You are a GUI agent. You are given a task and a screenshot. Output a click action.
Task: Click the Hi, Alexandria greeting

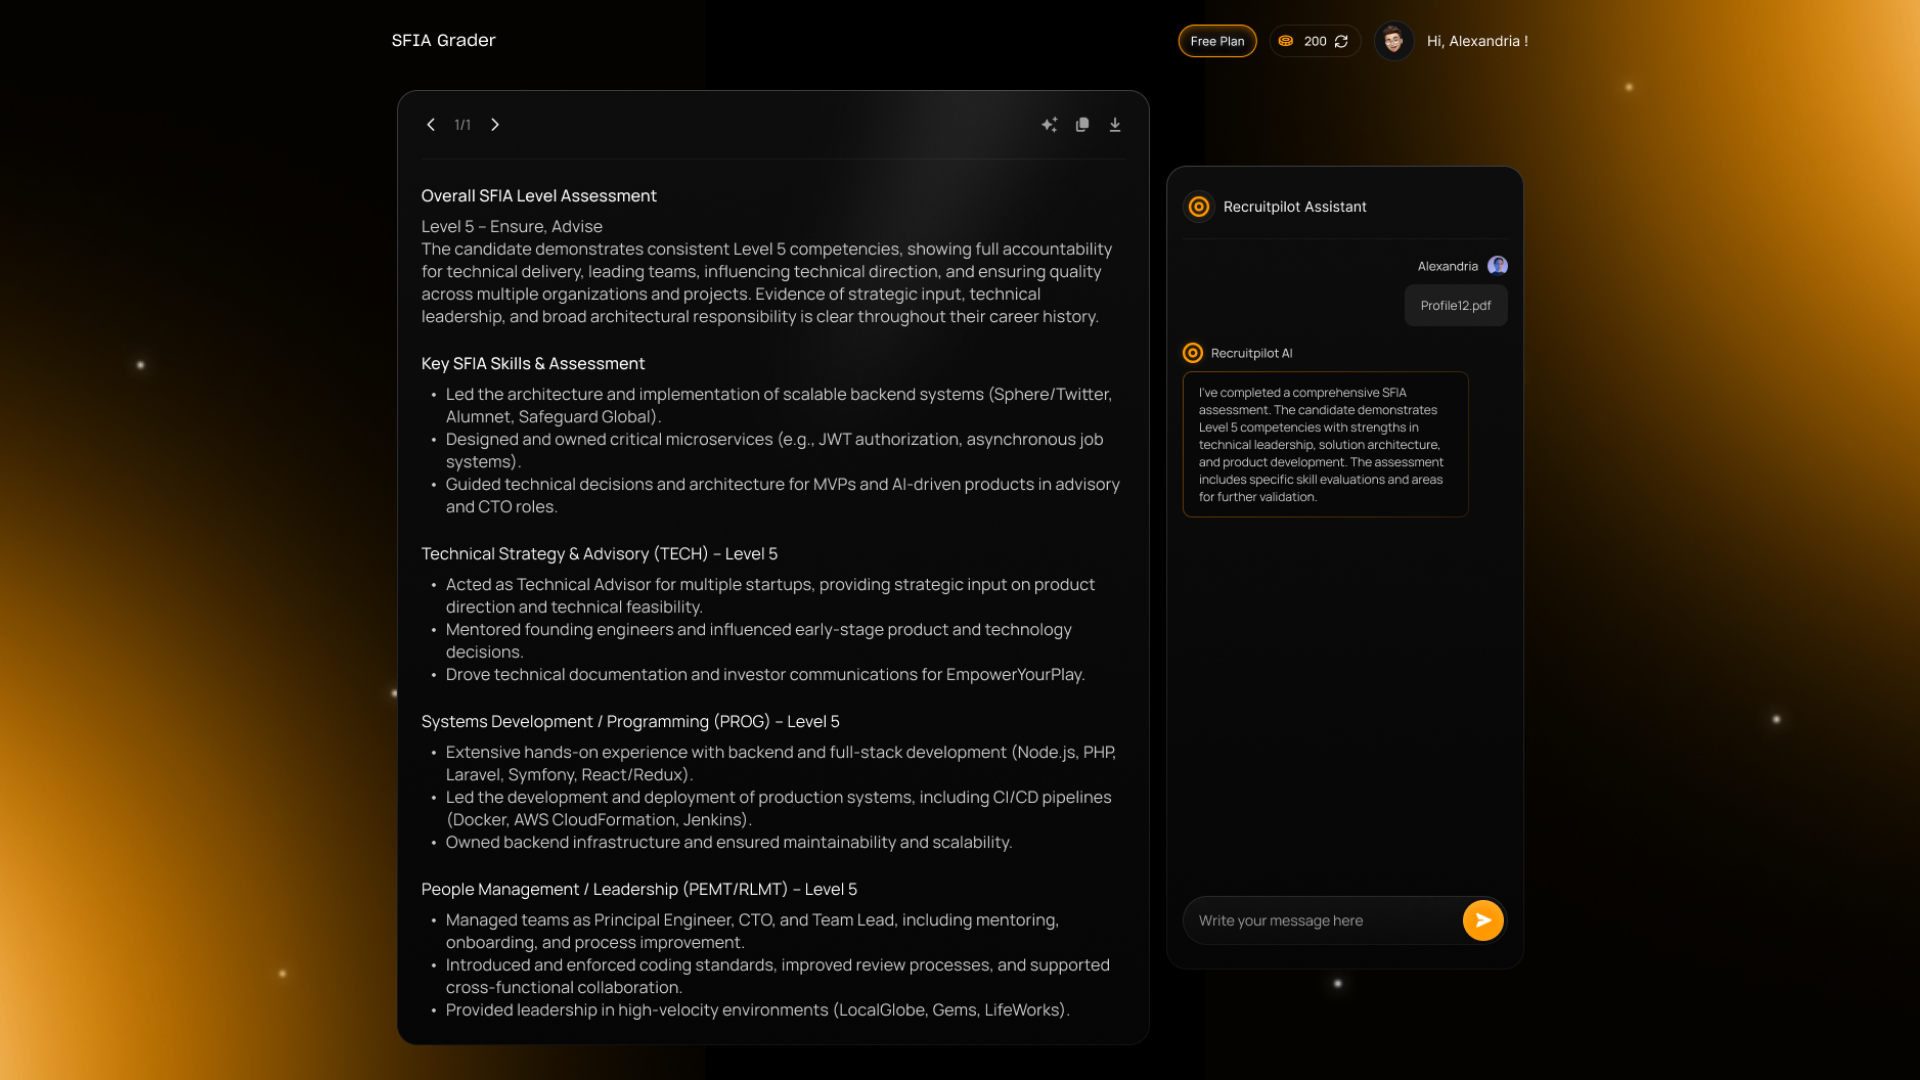tap(1477, 41)
